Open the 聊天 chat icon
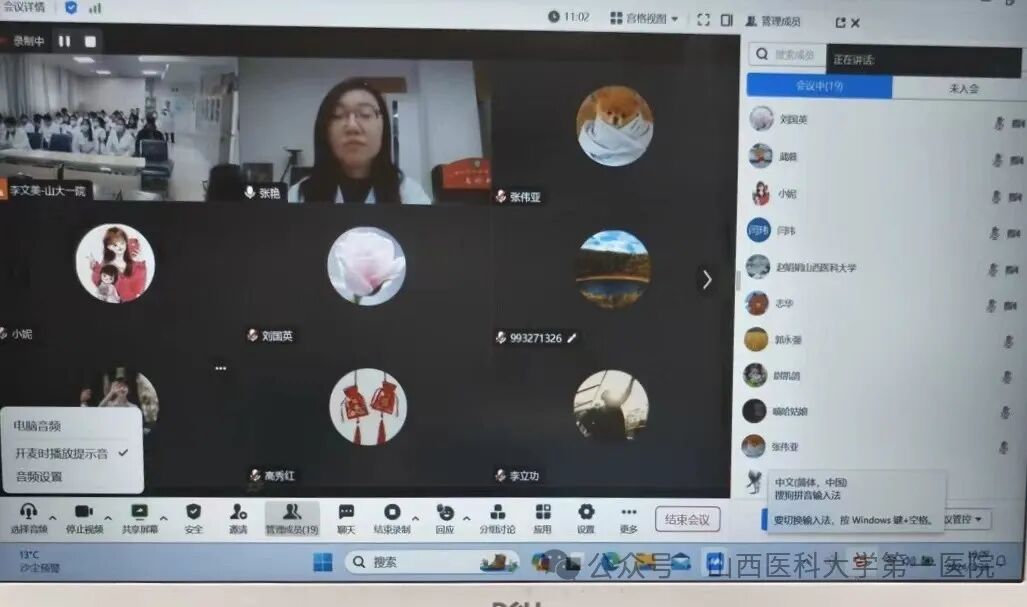Screen dimensions: 1027x607 (x=346, y=511)
